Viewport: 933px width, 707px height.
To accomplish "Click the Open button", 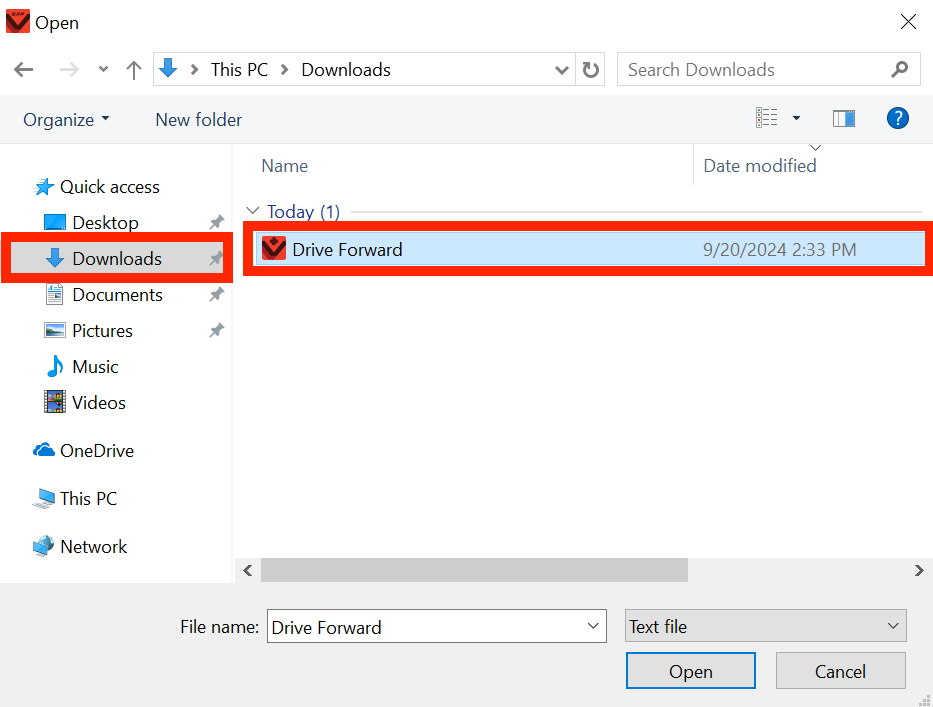I will (690, 670).
